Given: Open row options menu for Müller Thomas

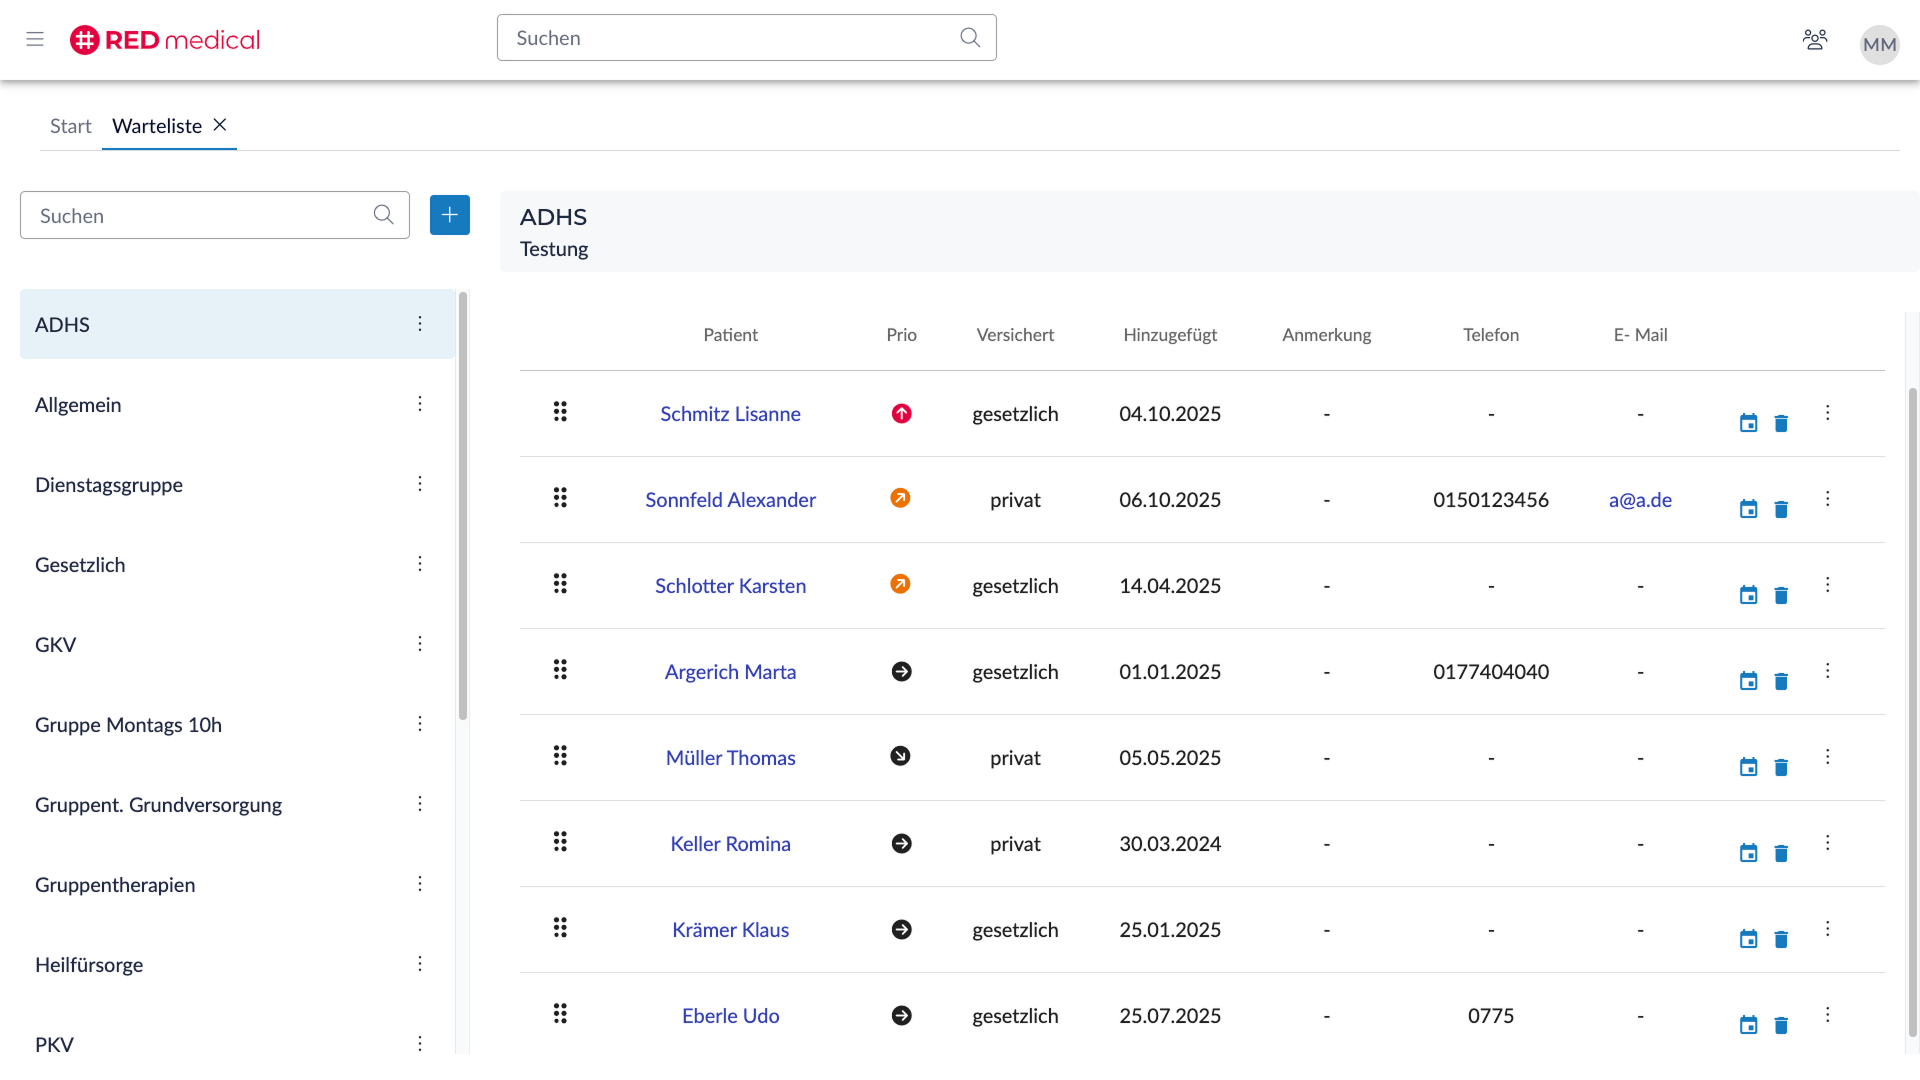Looking at the screenshot, I should coord(1827,757).
